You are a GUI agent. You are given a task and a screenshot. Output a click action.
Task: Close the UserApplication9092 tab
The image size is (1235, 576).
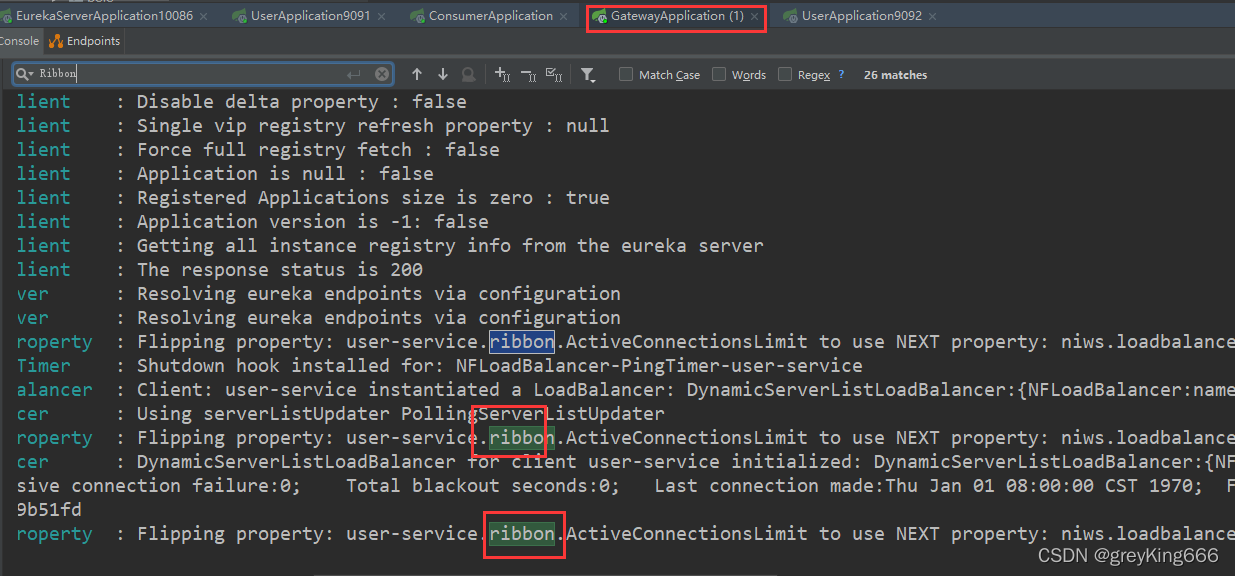click(x=932, y=17)
